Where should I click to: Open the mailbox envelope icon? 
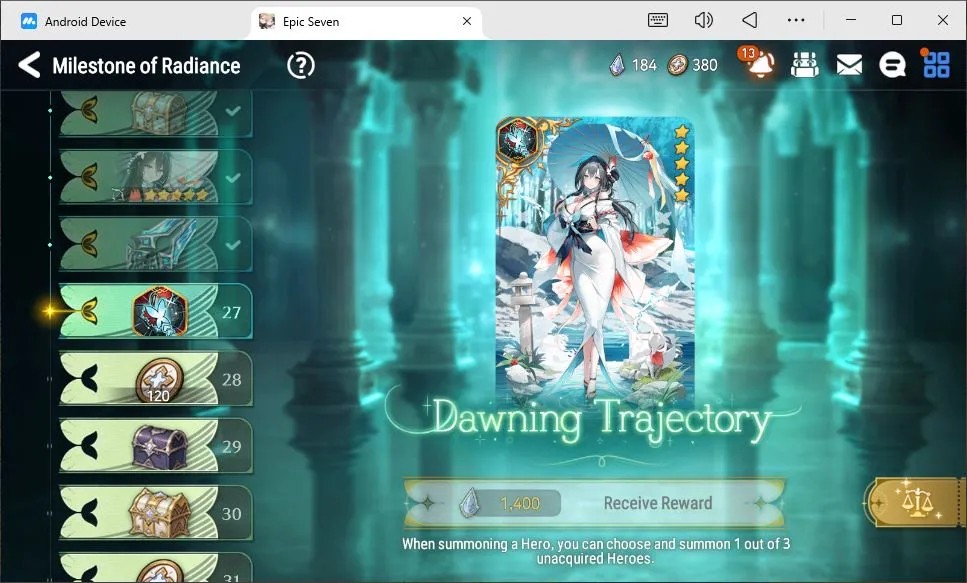coord(849,65)
